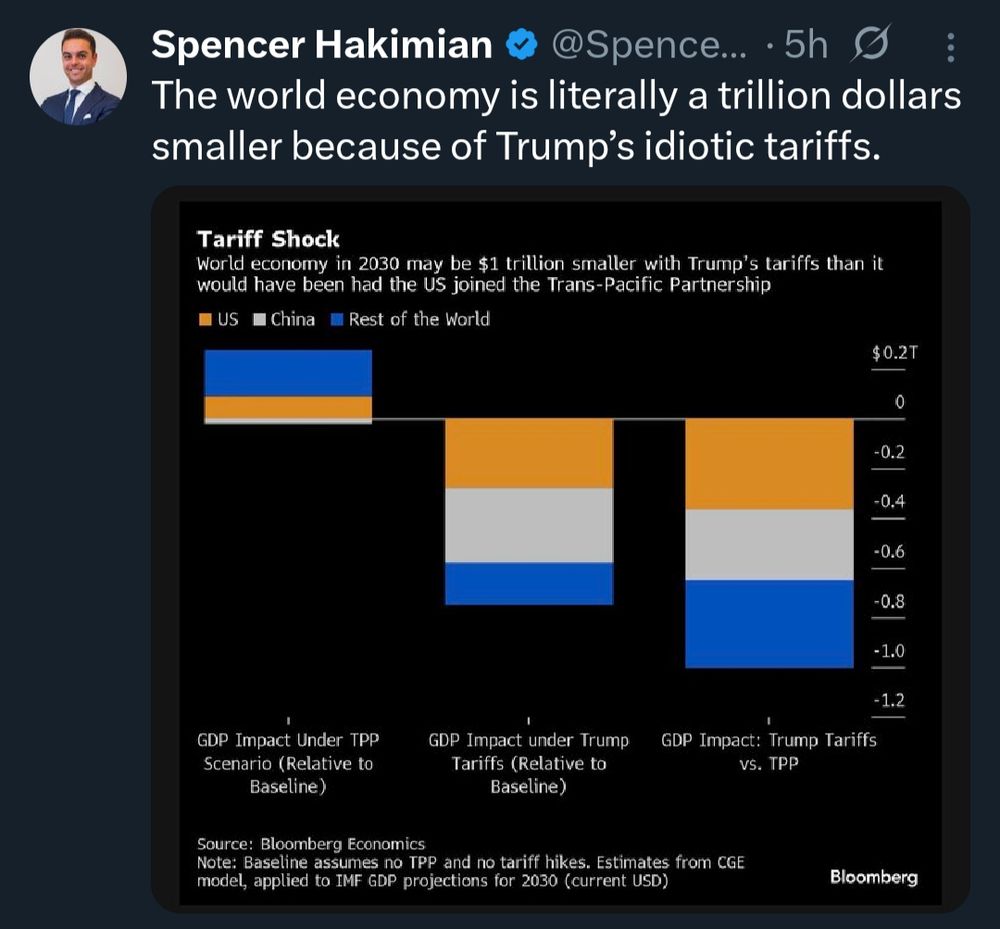Click the Source: Bloomberg Economics text
The image size is (1000, 929).
pyautogui.click(x=311, y=844)
